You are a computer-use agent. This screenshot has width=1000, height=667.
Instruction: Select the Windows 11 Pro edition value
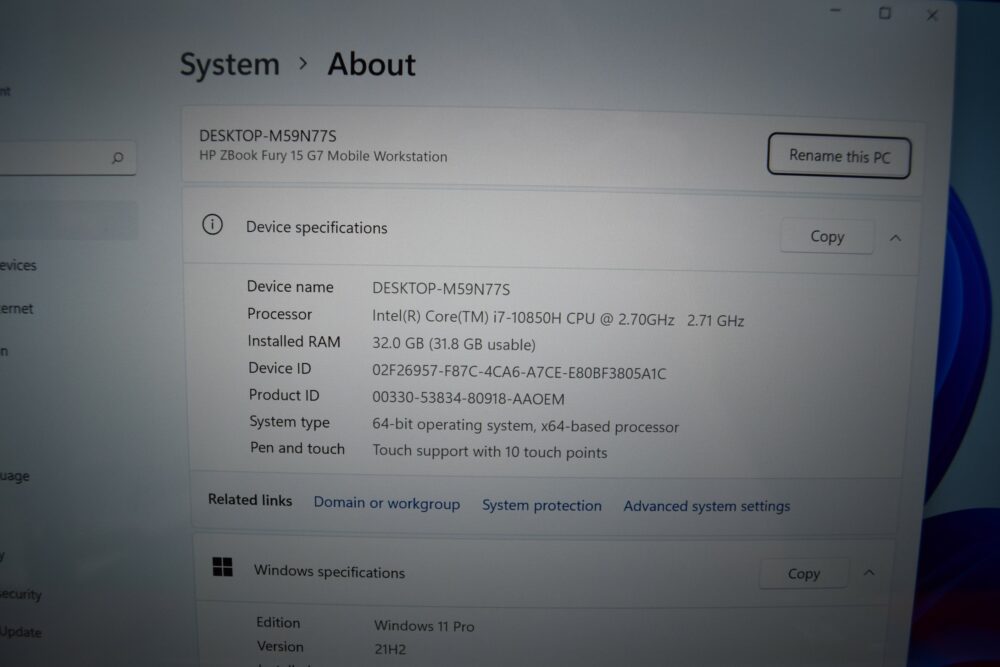(424, 626)
